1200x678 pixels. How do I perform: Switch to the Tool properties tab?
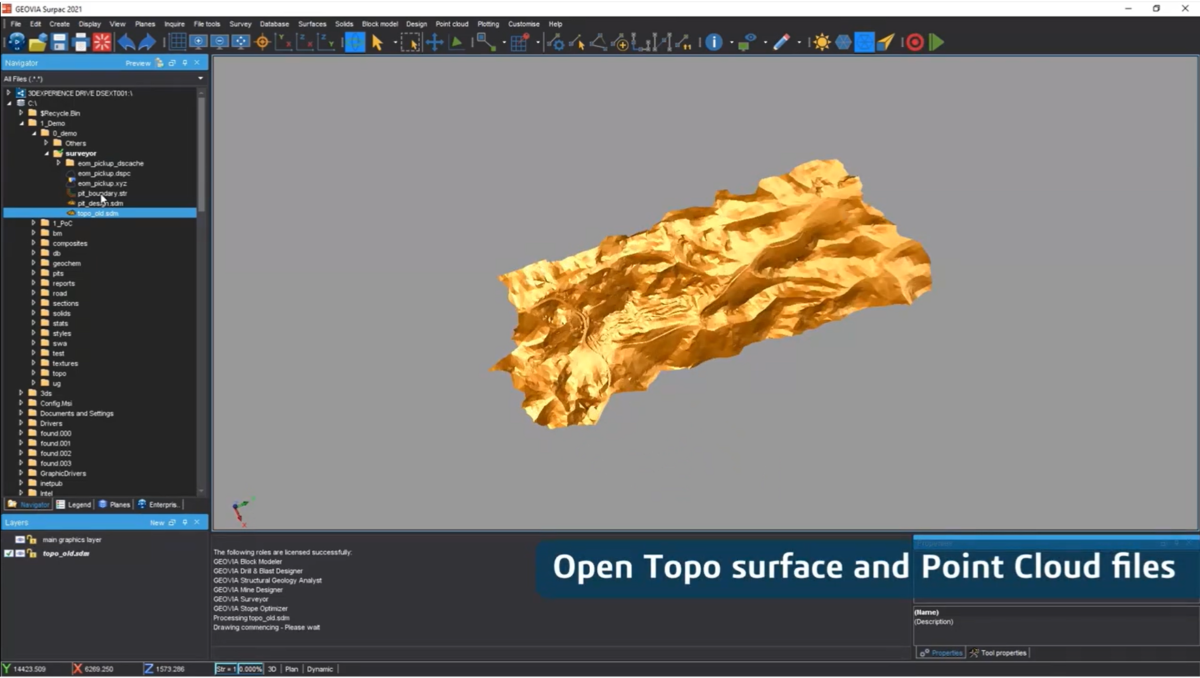pos(998,653)
